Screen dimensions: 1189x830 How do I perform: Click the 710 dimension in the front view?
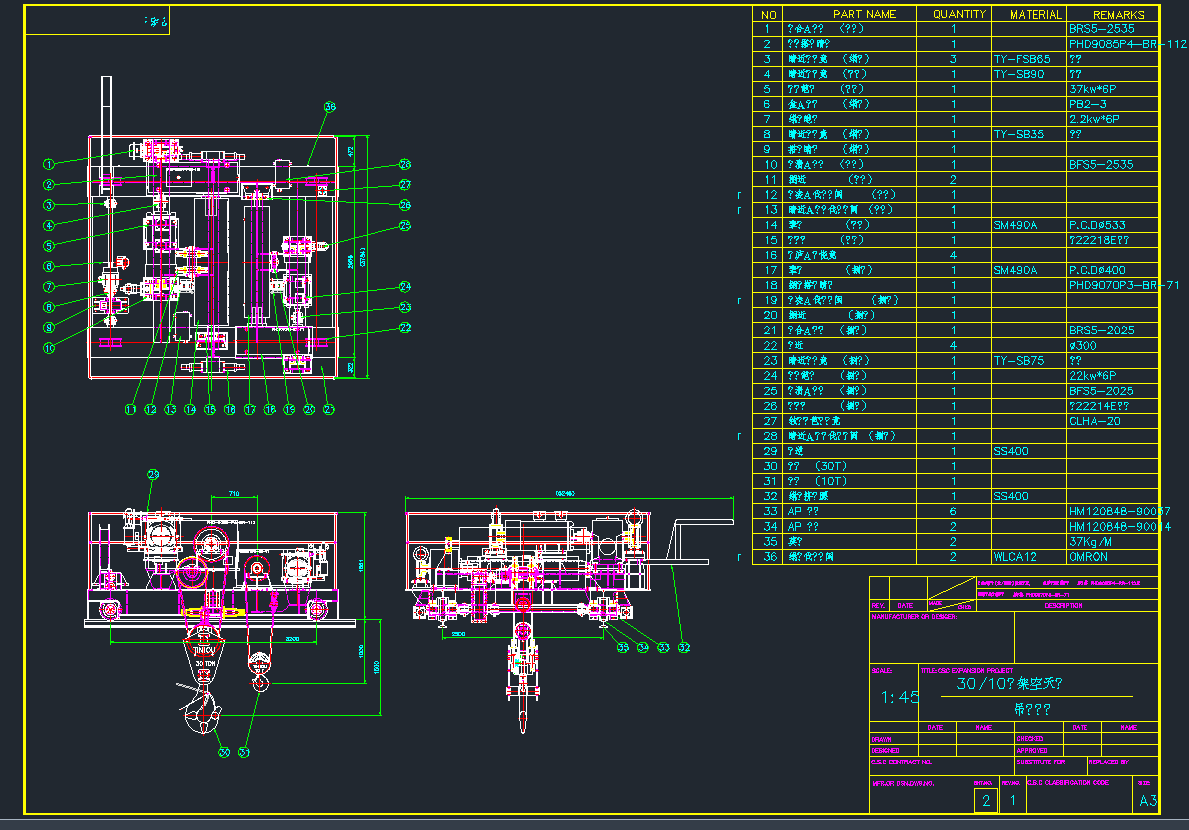[x=232, y=494]
